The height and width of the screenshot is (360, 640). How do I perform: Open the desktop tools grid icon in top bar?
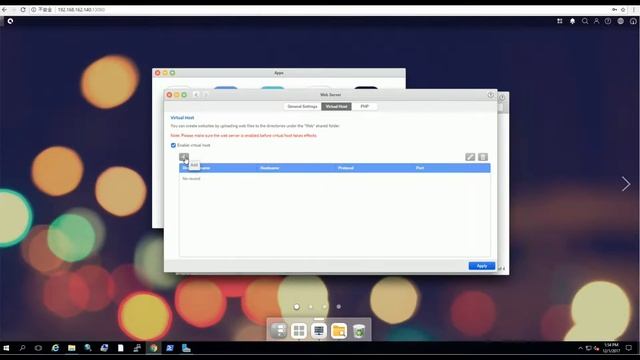point(560,21)
